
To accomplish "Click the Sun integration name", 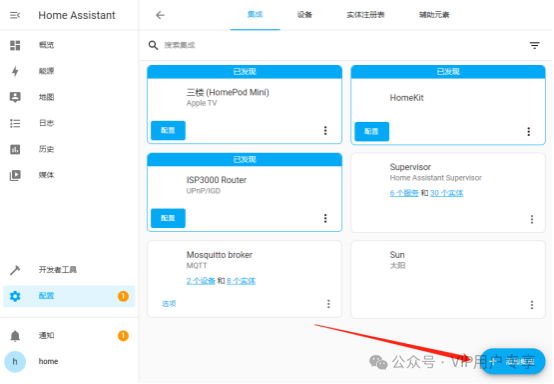I will [397, 255].
